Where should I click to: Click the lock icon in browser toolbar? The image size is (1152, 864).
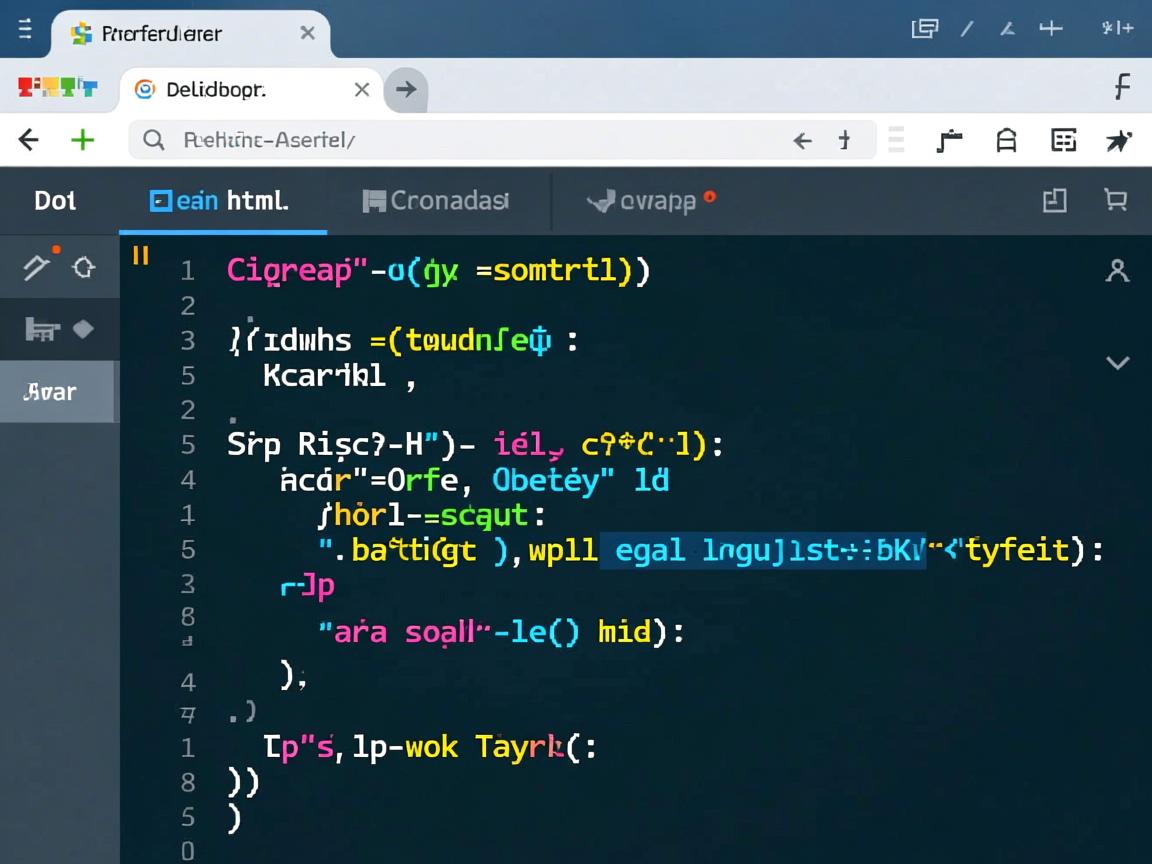point(1006,141)
